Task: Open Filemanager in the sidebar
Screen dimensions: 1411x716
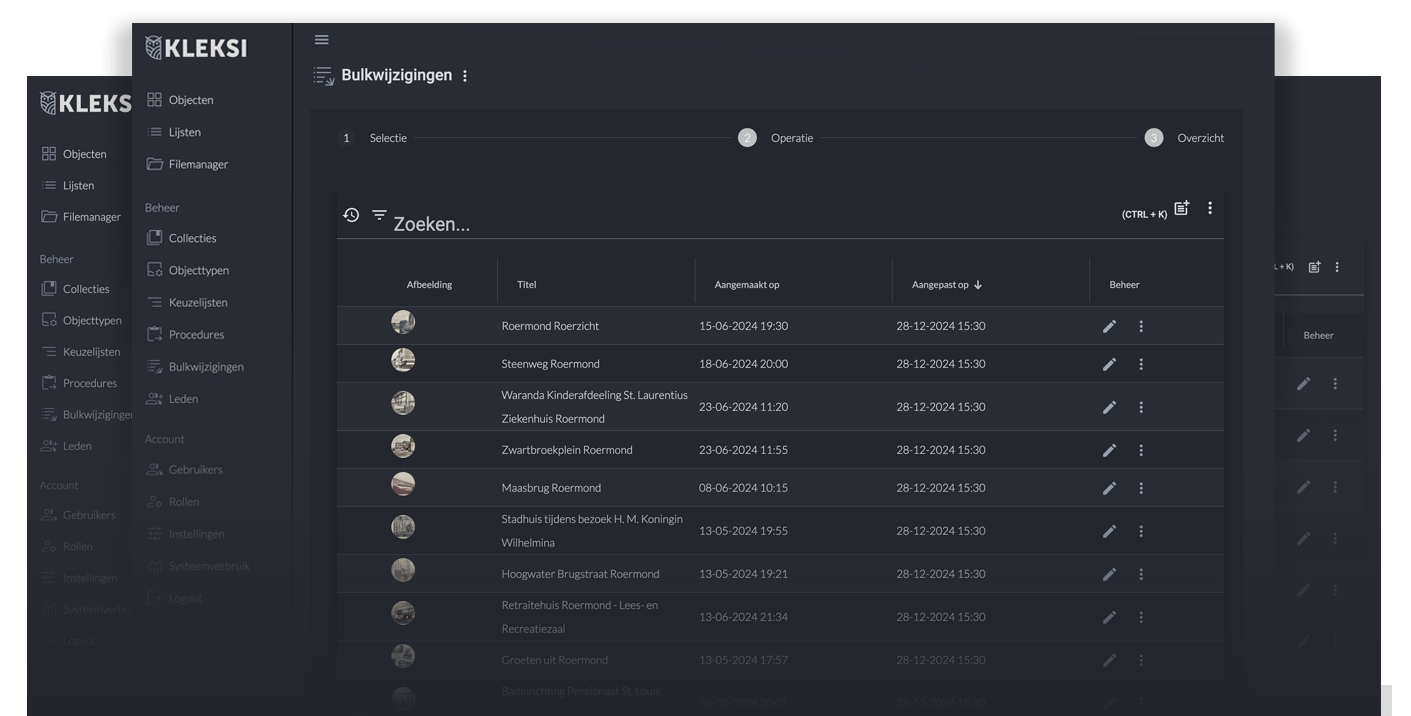Action: (198, 164)
